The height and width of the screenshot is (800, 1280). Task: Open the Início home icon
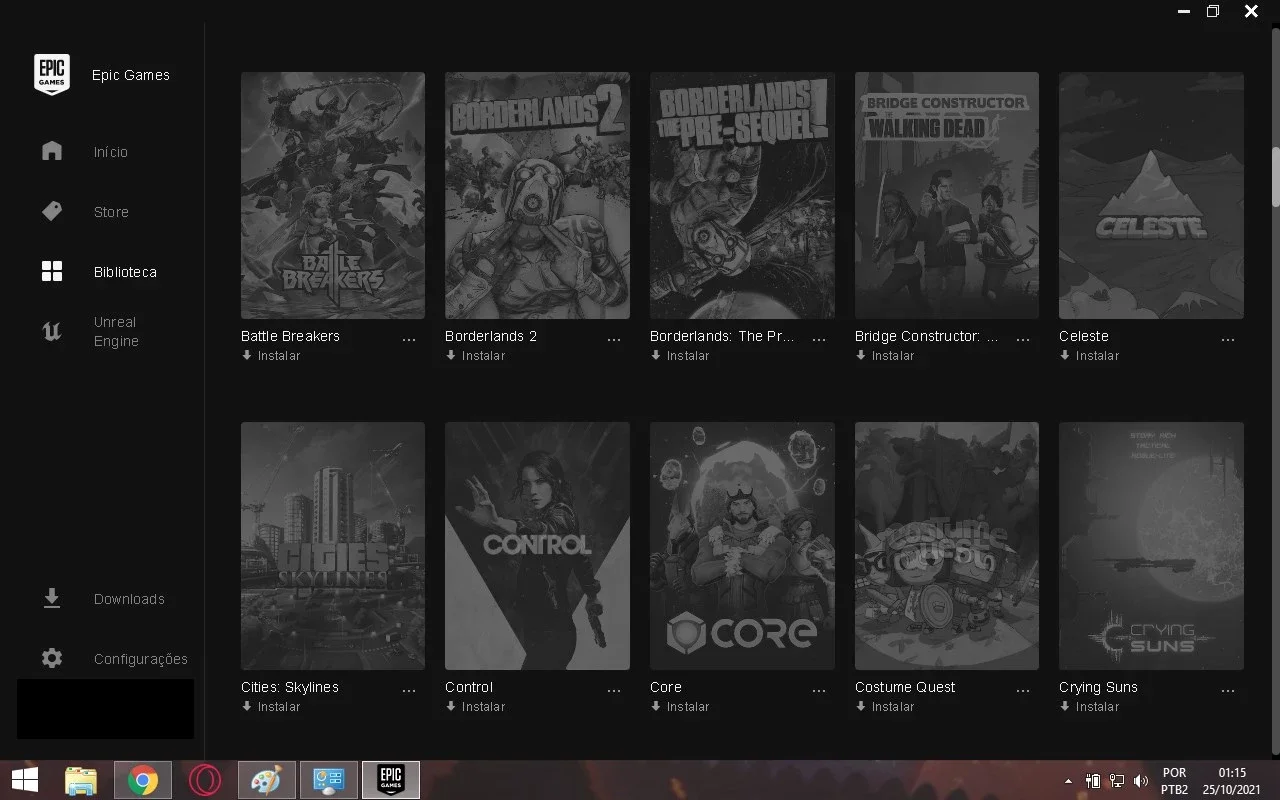52,151
